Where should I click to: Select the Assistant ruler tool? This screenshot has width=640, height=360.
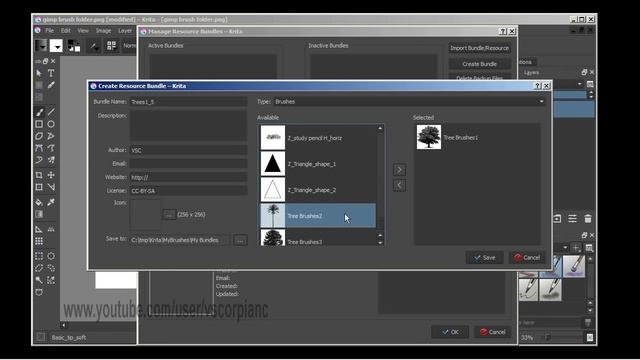39,229
